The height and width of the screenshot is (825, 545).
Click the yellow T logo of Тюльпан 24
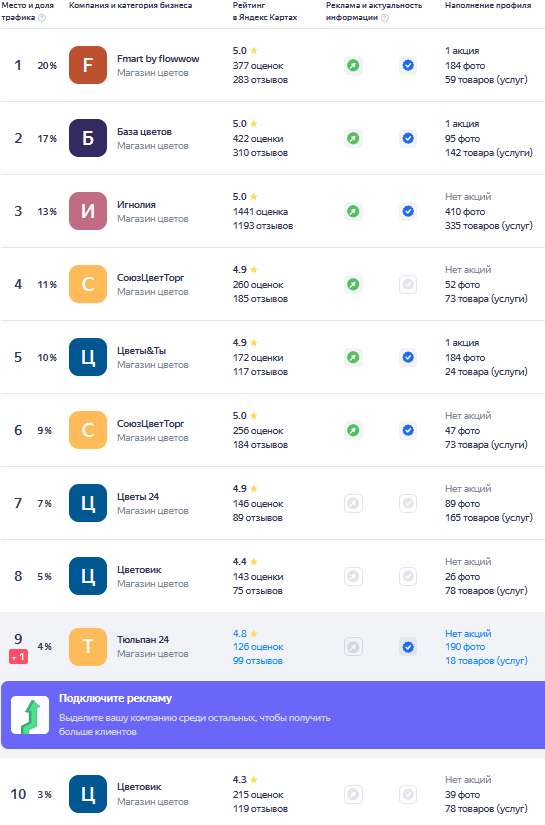(x=88, y=647)
